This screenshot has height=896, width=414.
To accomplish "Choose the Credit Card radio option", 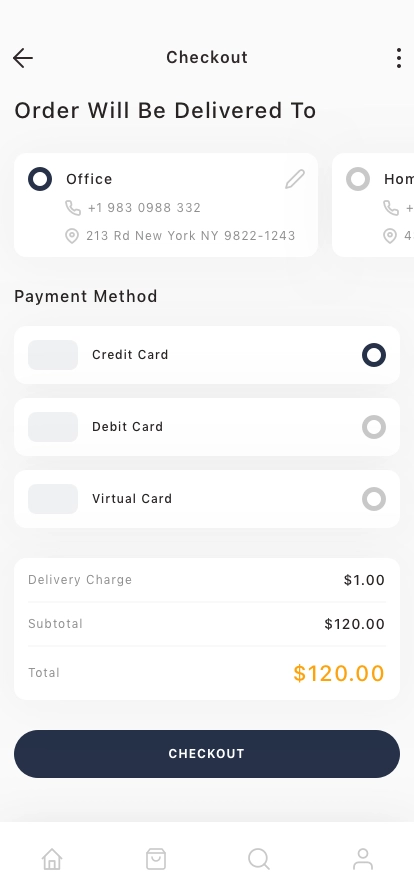I will click(374, 355).
